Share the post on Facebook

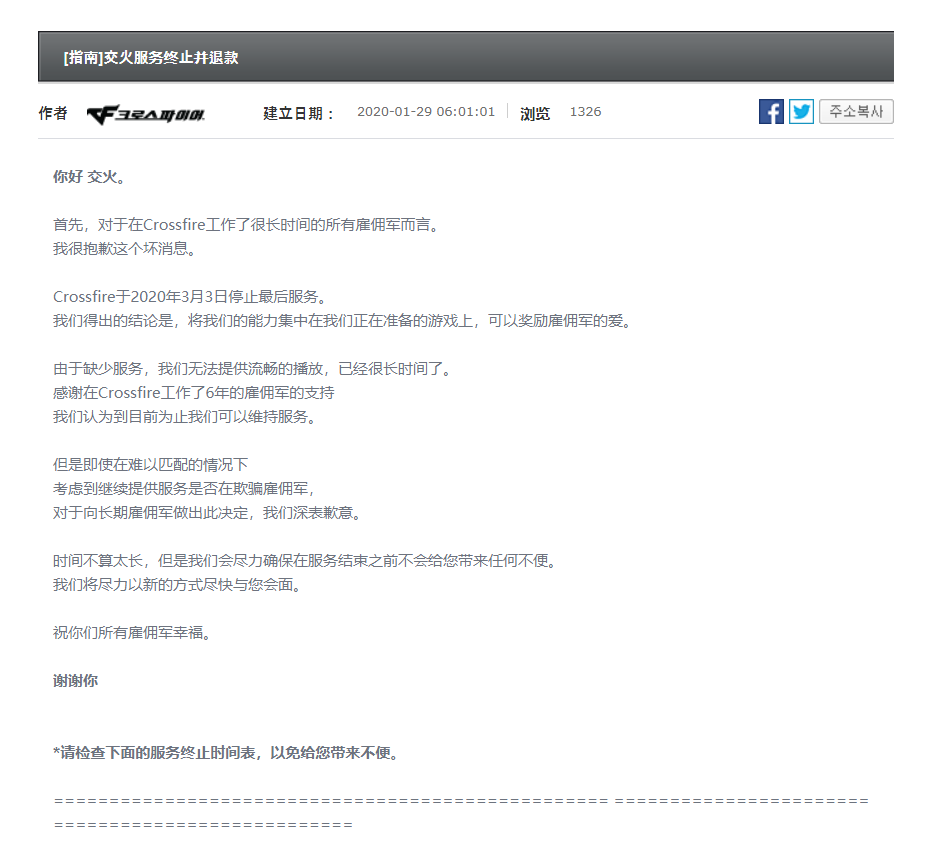pyautogui.click(x=771, y=112)
